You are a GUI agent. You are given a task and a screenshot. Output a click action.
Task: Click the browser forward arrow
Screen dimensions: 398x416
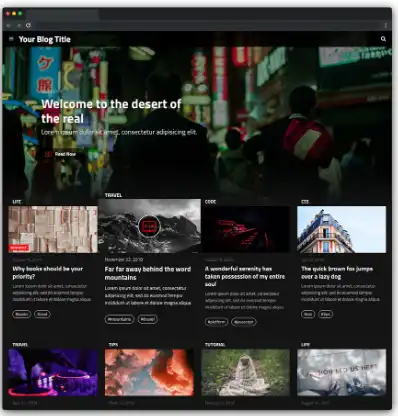tap(19, 25)
